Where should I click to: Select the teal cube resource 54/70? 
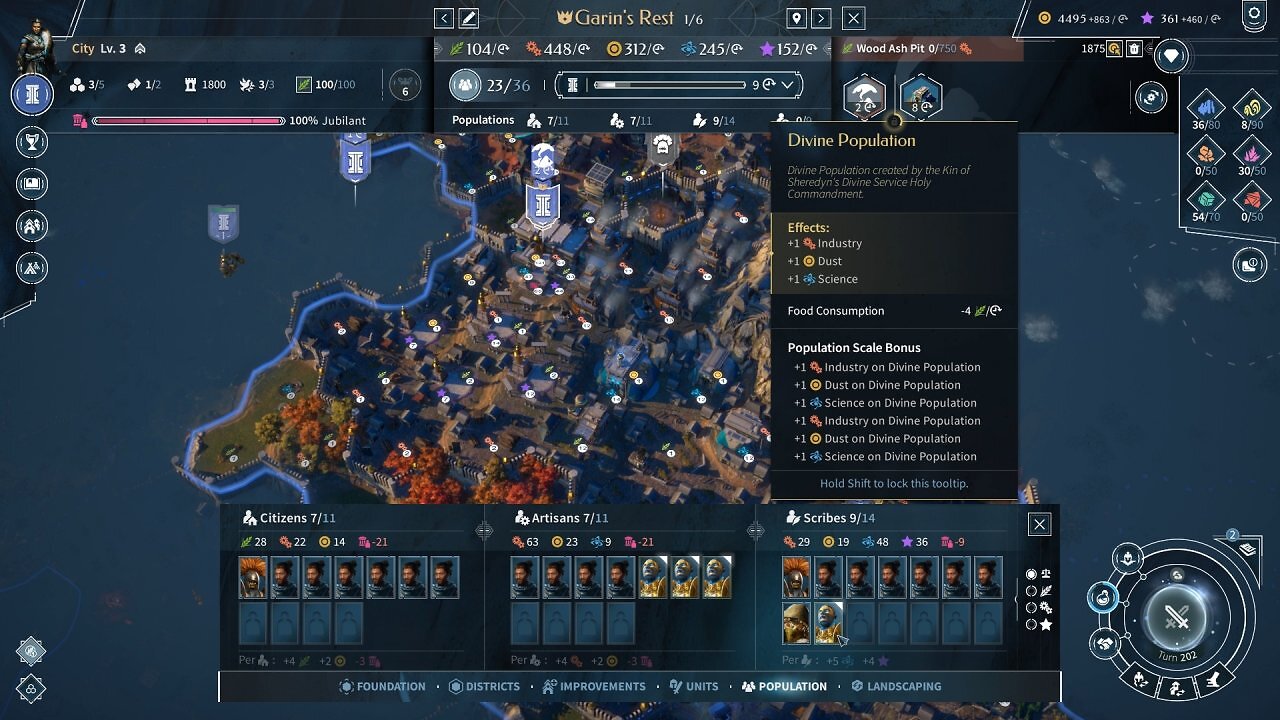(1206, 203)
